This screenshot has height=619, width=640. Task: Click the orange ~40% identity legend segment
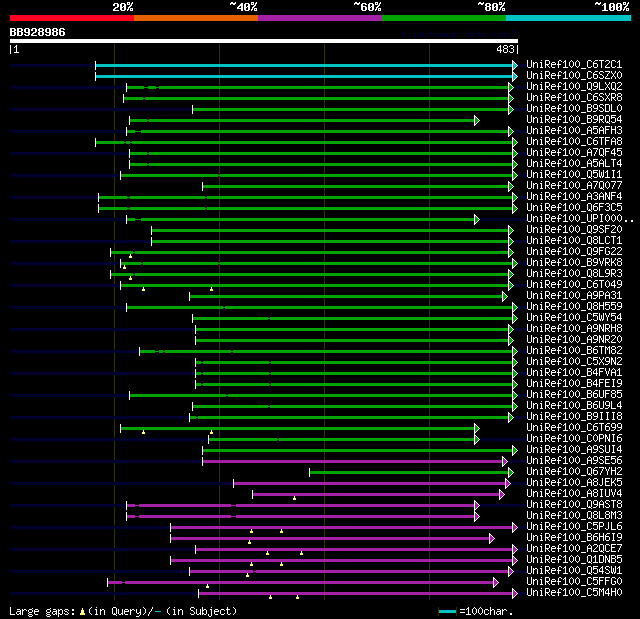click(196, 18)
